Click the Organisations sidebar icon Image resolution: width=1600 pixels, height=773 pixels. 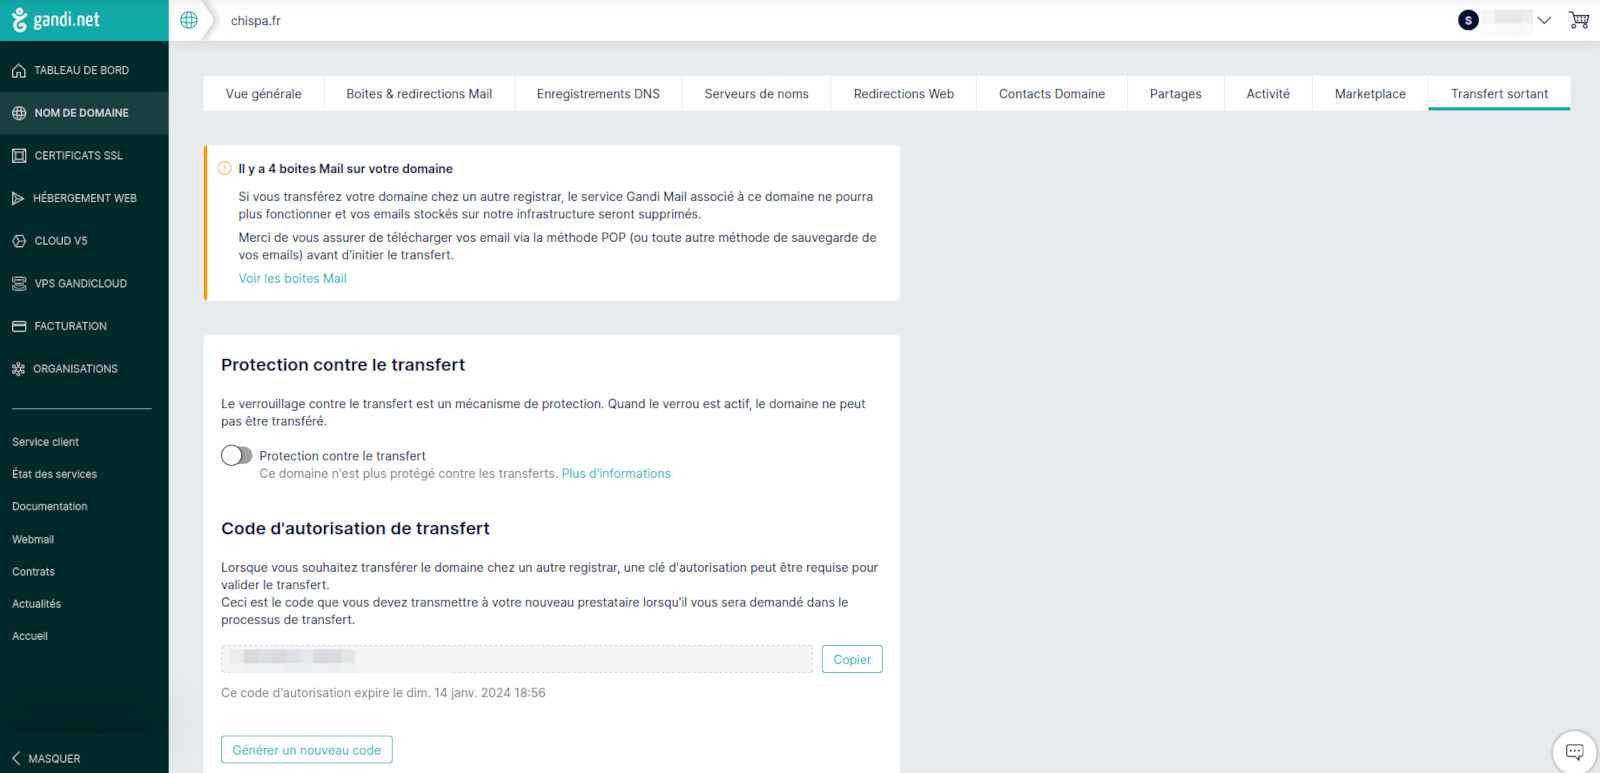(18, 369)
